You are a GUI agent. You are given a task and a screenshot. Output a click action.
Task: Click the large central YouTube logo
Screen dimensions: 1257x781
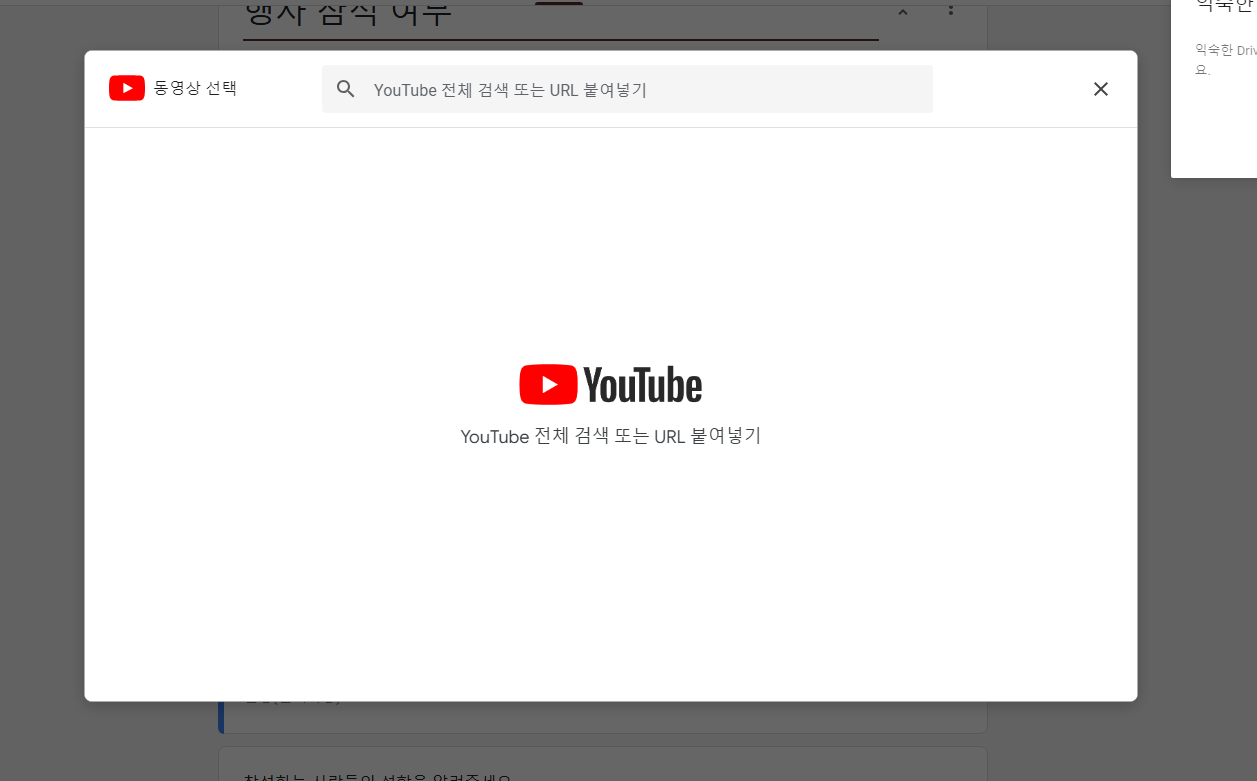610,384
